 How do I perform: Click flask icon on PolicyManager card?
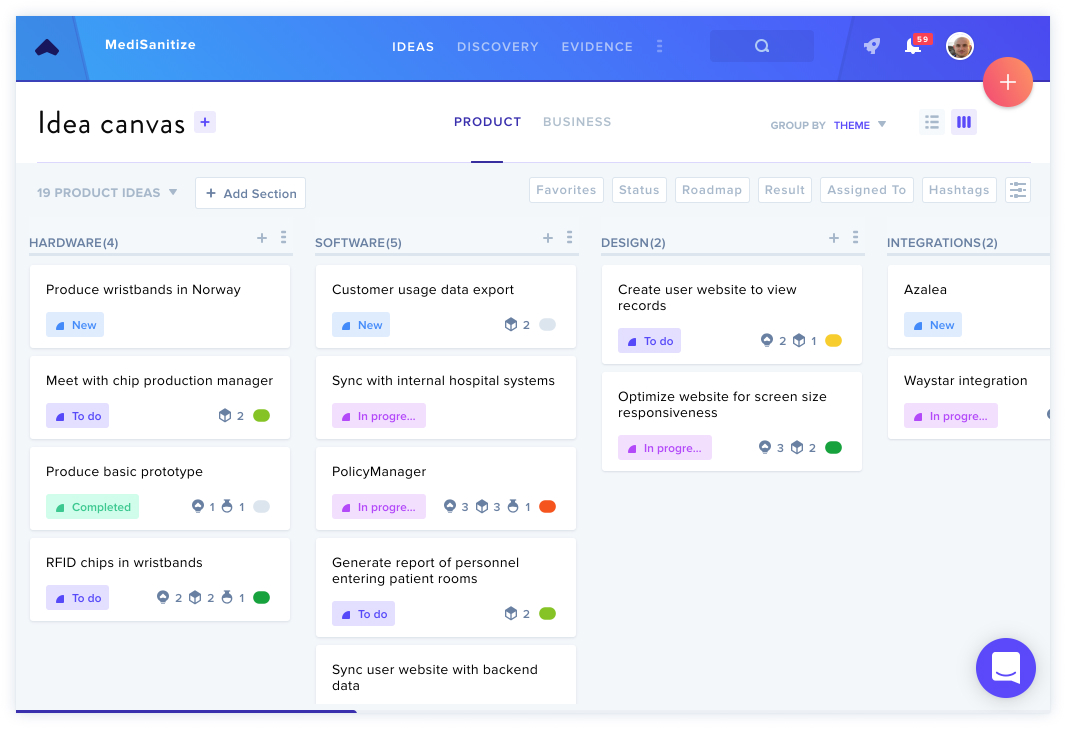[x=513, y=507]
